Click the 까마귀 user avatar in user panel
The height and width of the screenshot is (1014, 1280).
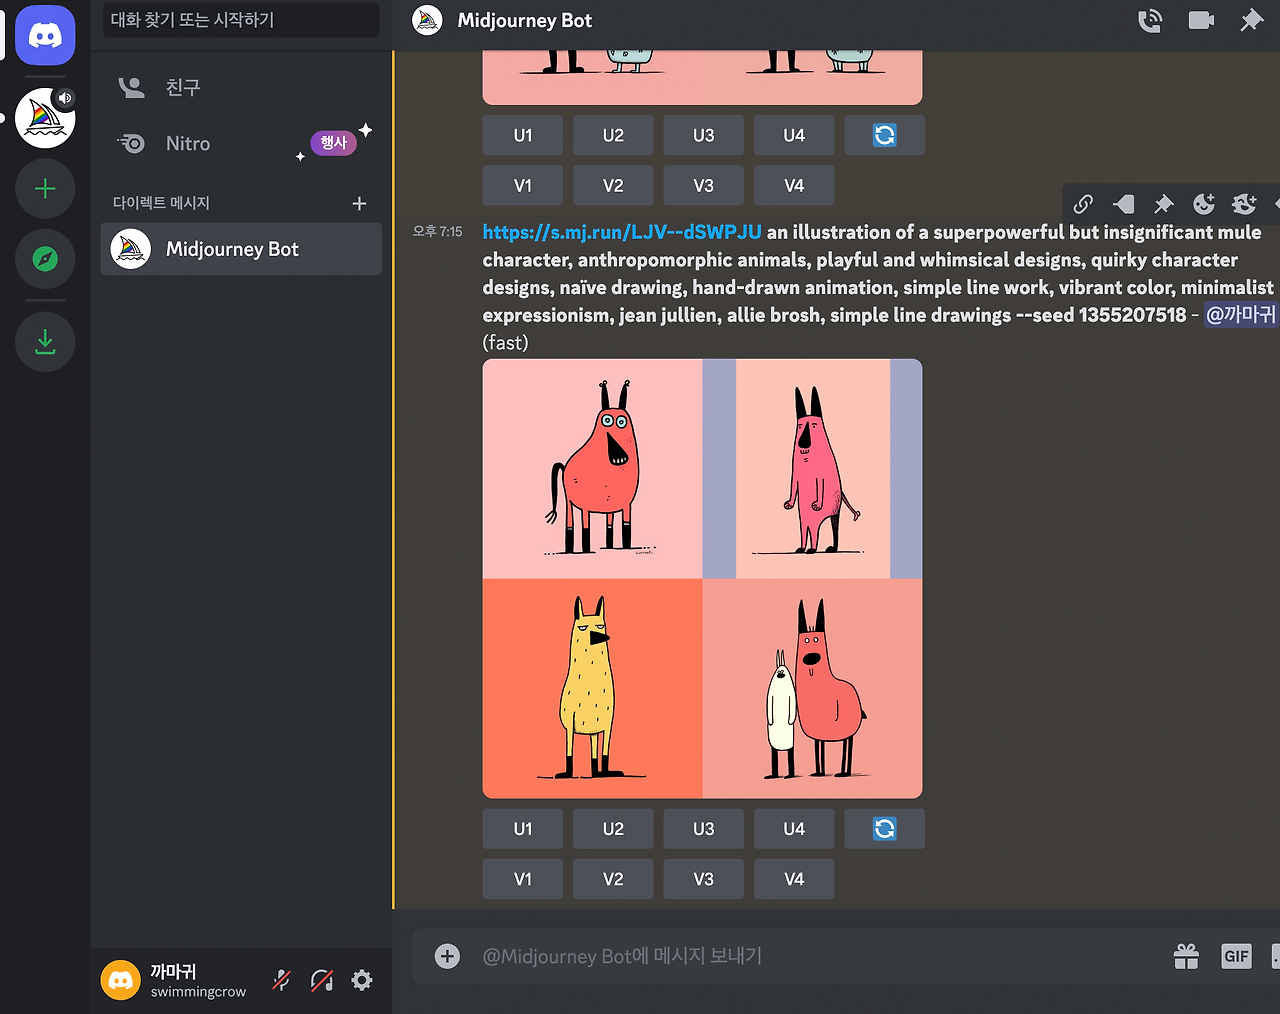tap(121, 980)
